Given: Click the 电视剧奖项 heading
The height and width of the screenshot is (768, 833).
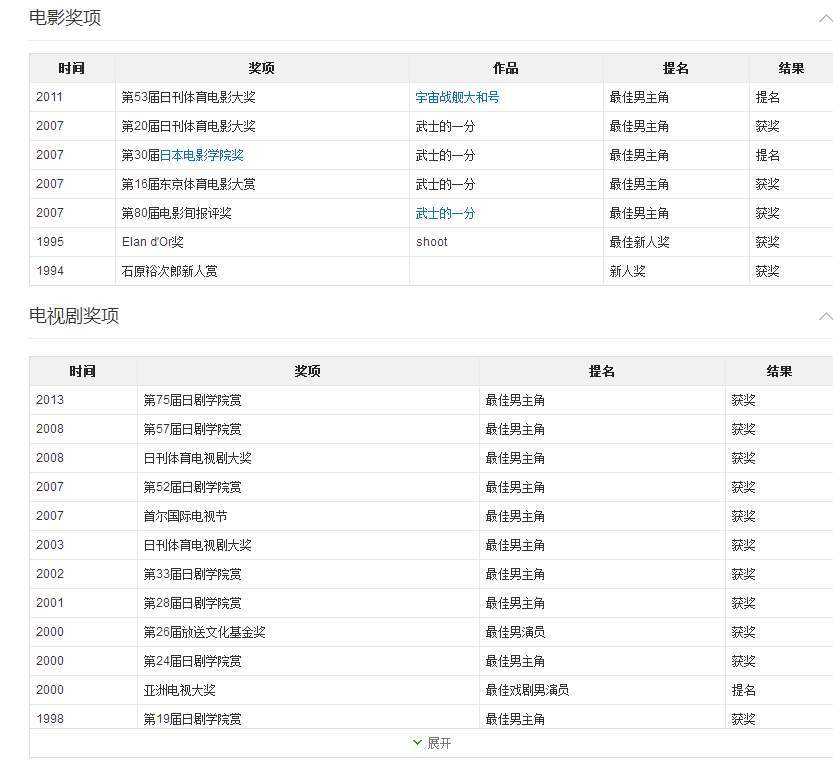Looking at the screenshot, I should point(74,315).
